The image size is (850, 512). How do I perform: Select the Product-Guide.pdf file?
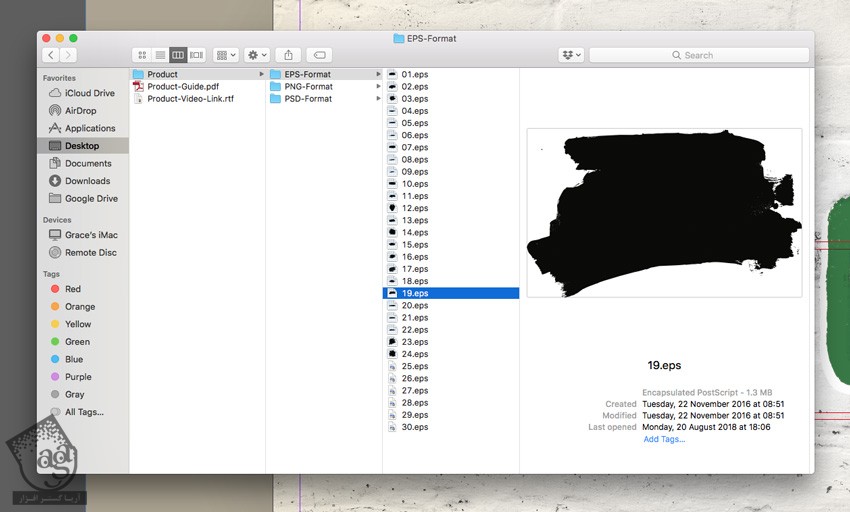[x=182, y=87]
